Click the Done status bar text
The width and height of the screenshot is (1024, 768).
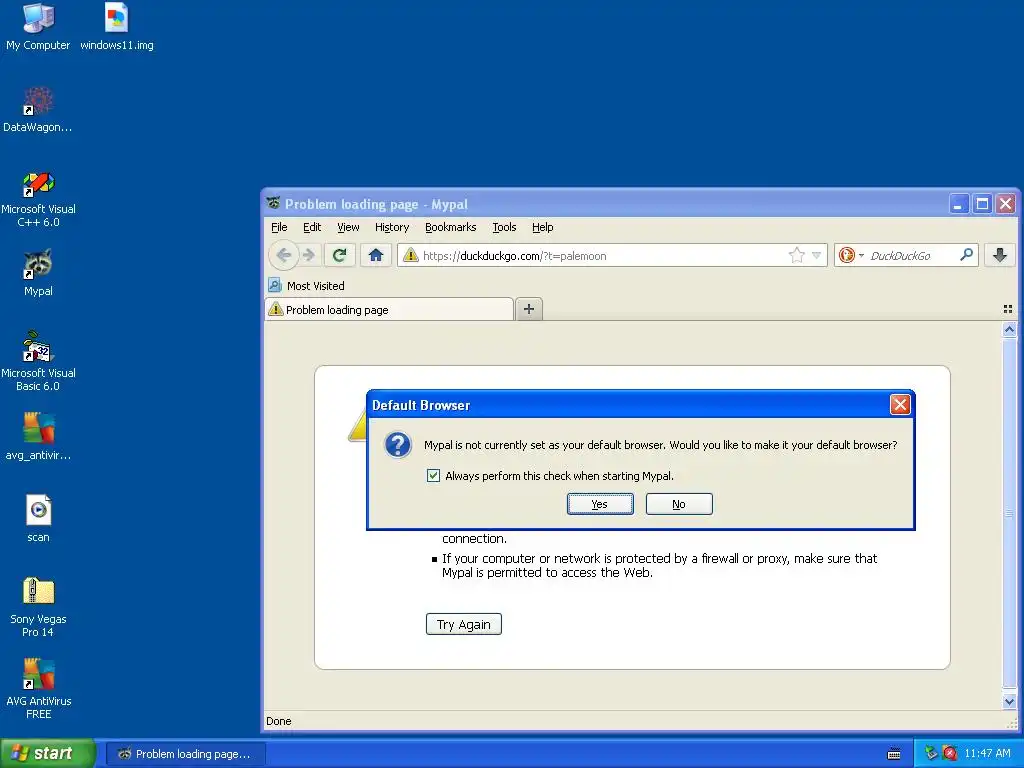(279, 721)
